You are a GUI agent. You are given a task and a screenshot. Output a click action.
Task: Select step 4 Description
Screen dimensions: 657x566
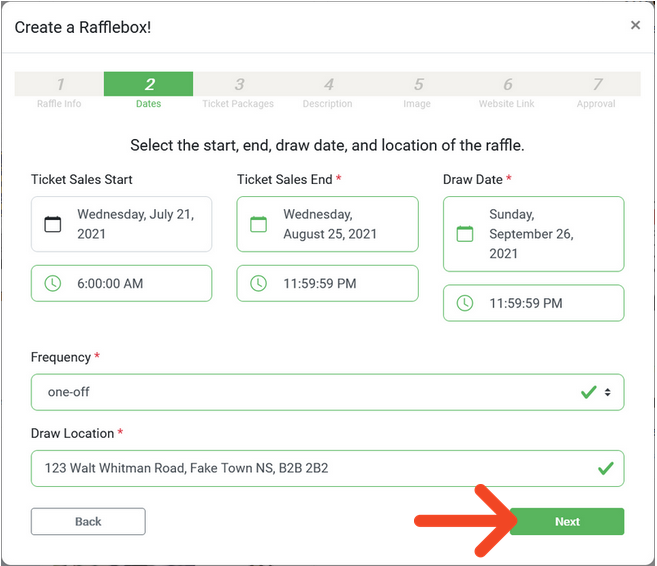[x=328, y=91]
